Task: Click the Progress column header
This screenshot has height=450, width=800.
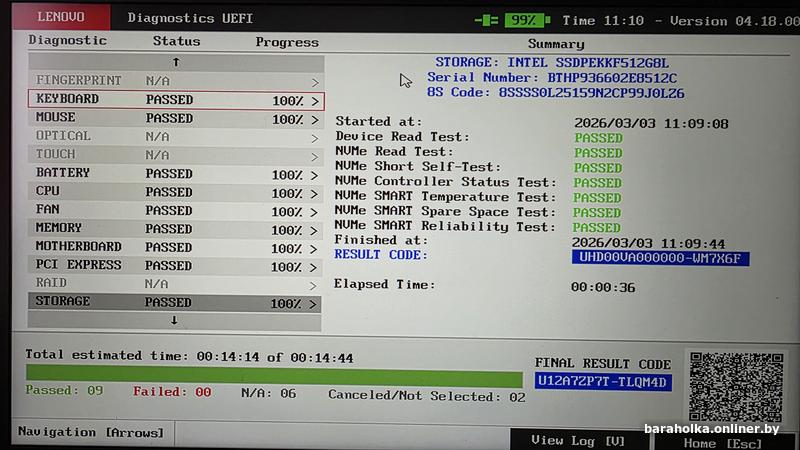Action: 287,42
